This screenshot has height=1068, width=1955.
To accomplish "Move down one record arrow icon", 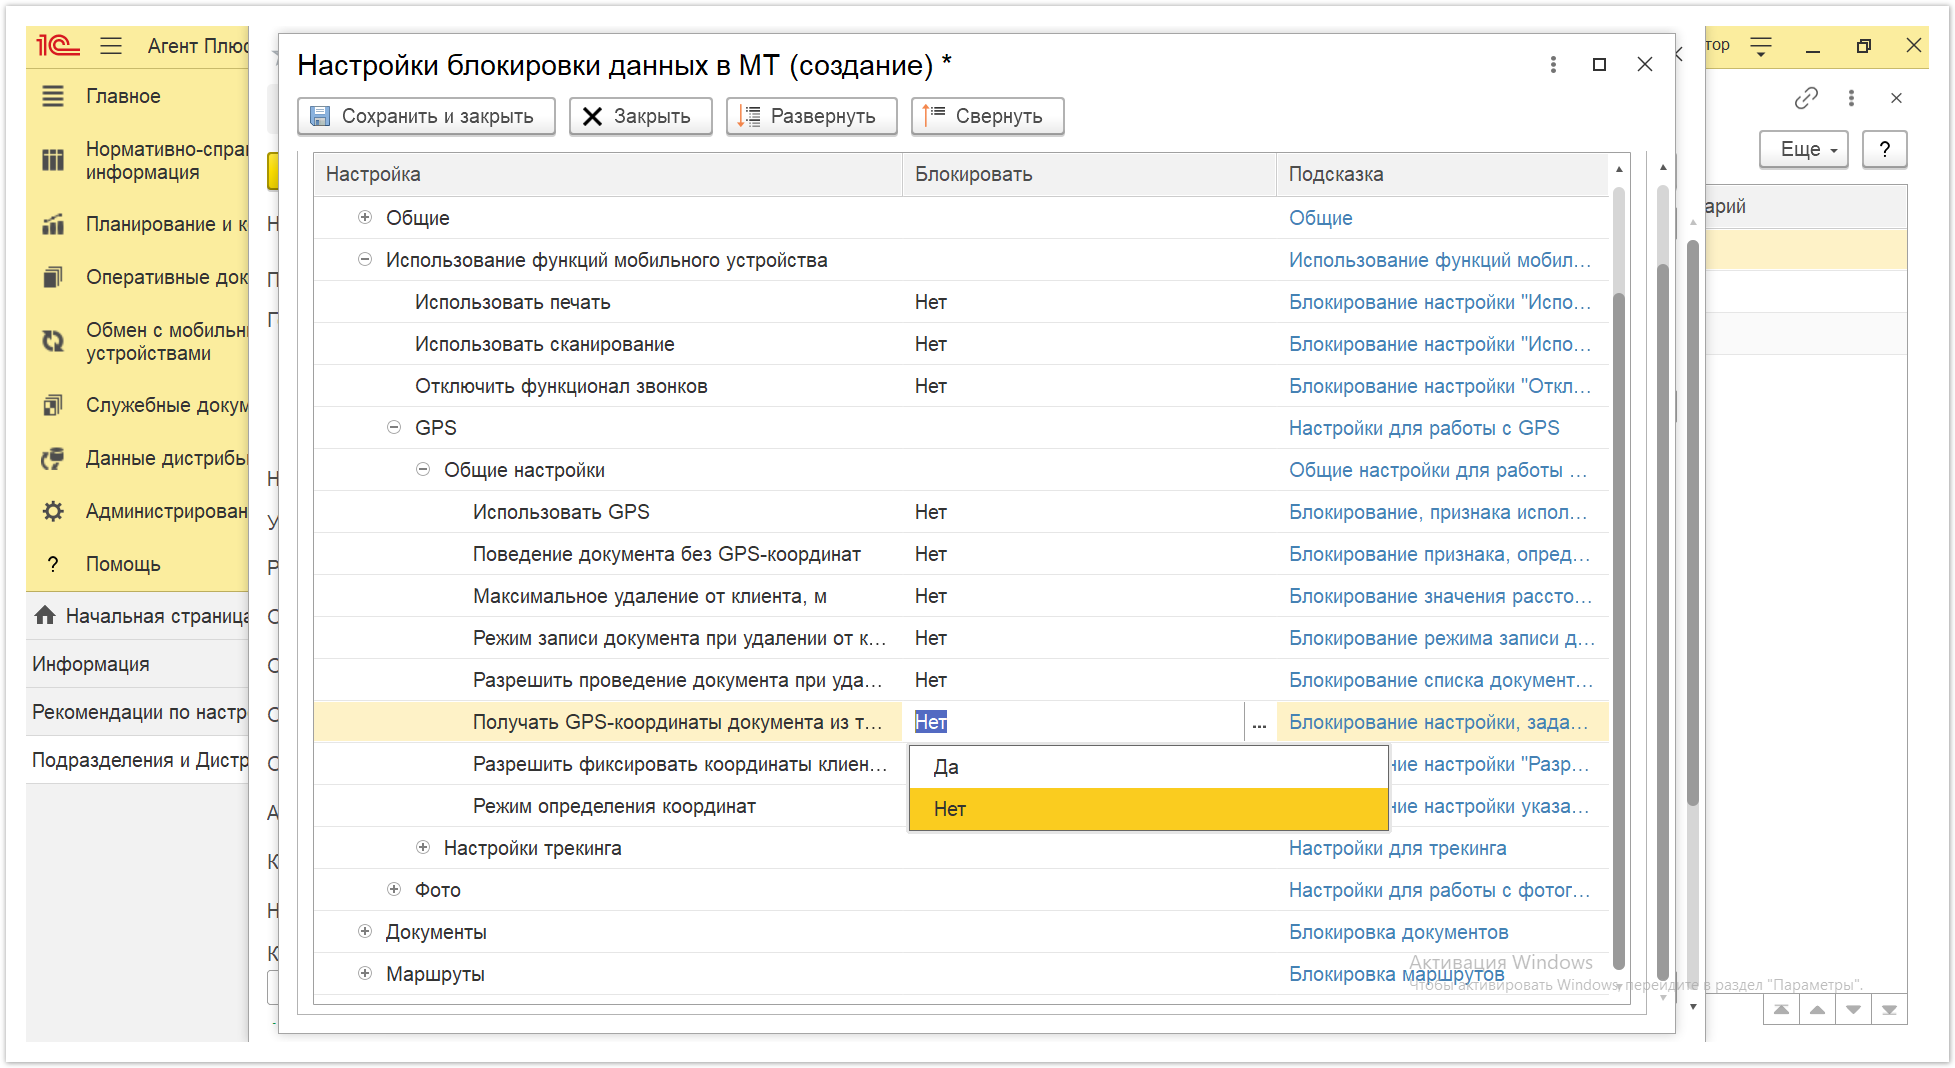I will pos(1853,1010).
